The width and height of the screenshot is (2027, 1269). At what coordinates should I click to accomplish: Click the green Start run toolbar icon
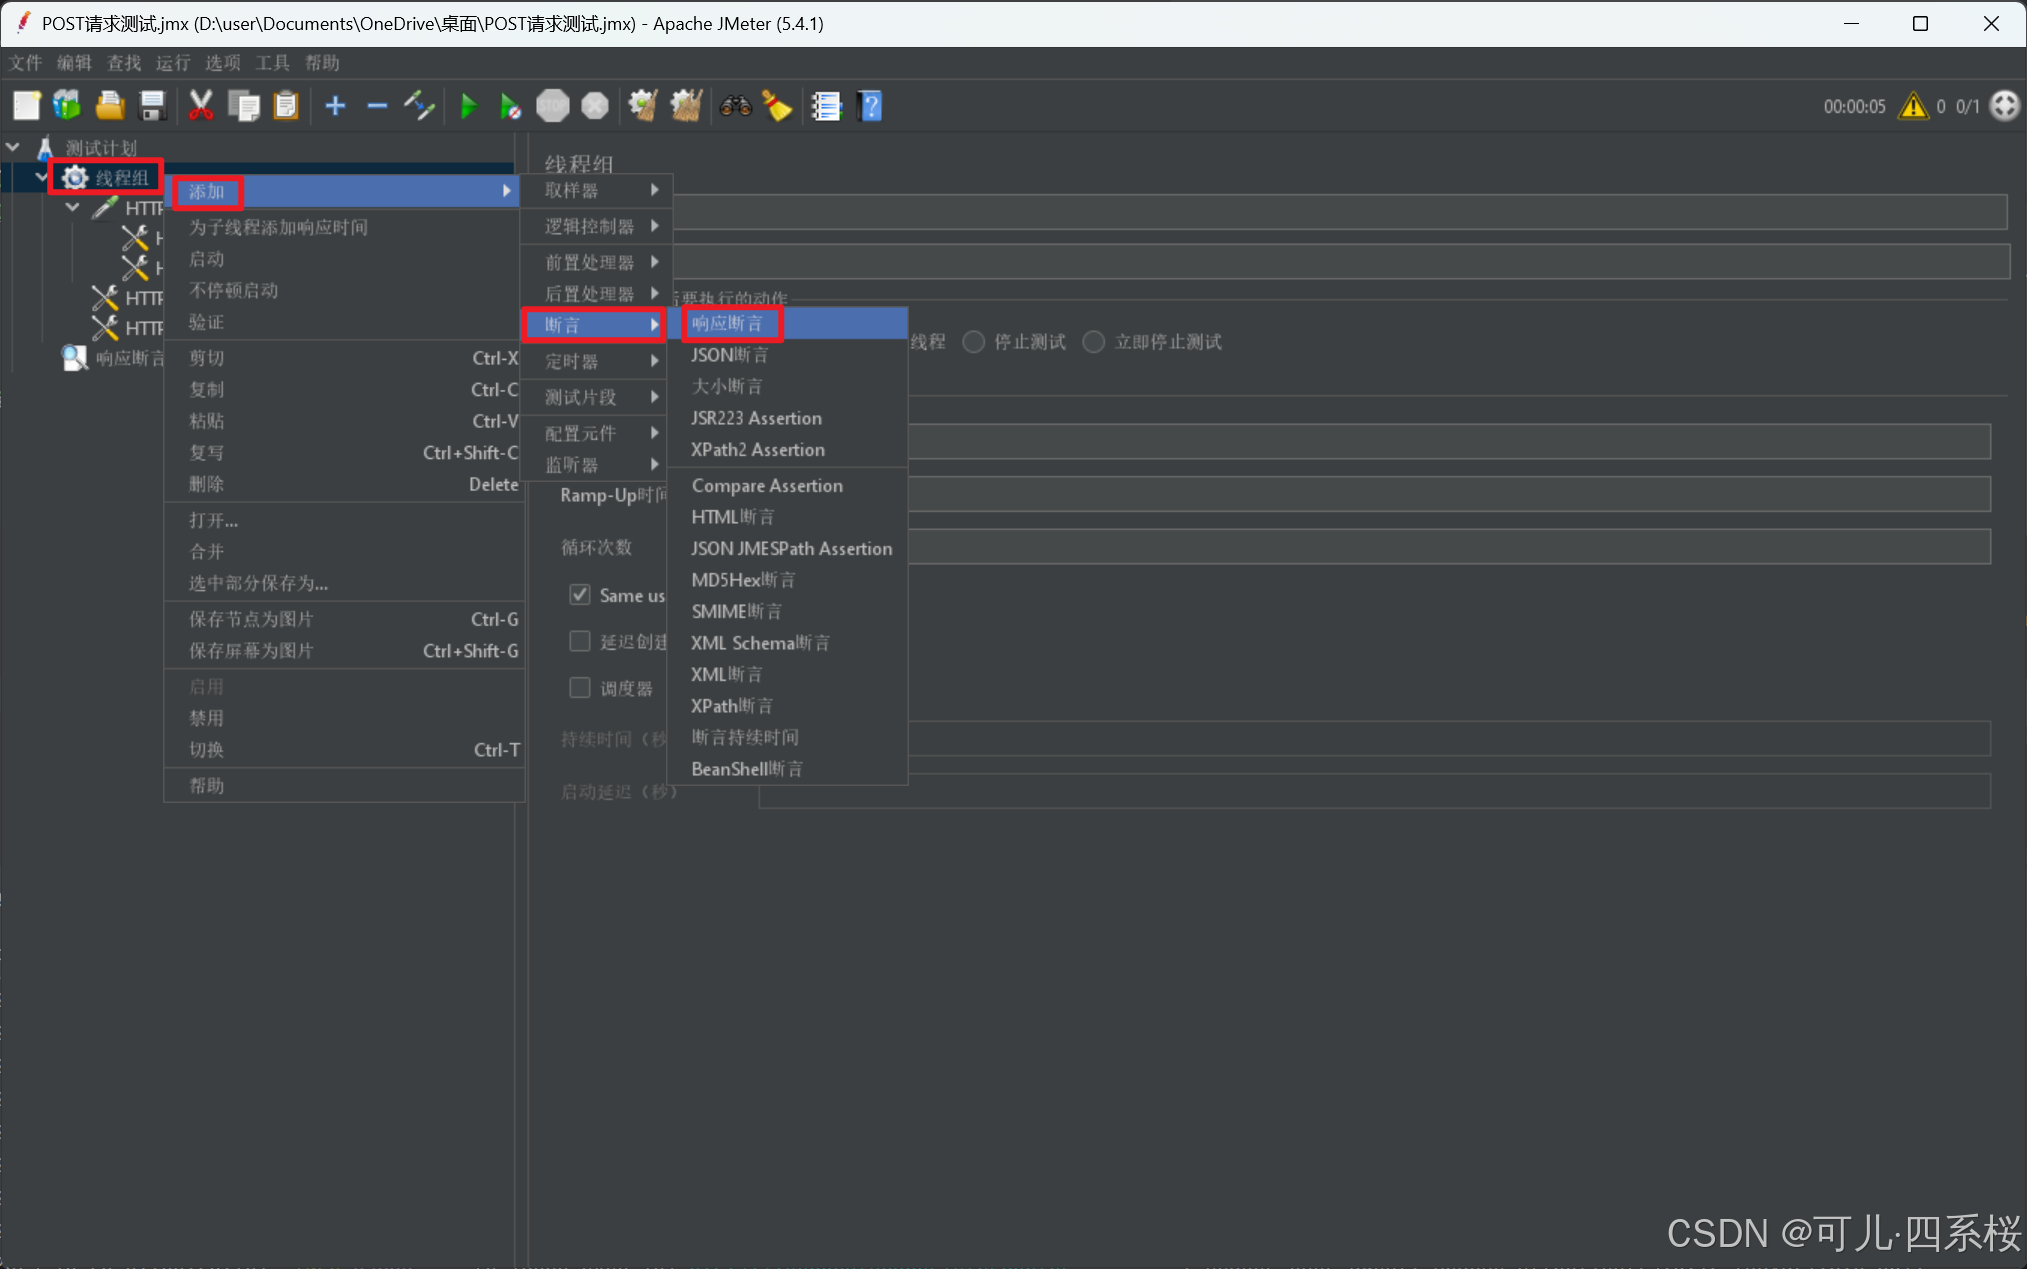point(468,106)
